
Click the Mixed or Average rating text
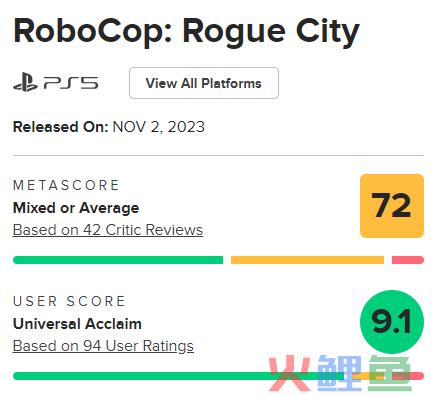coord(76,208)
